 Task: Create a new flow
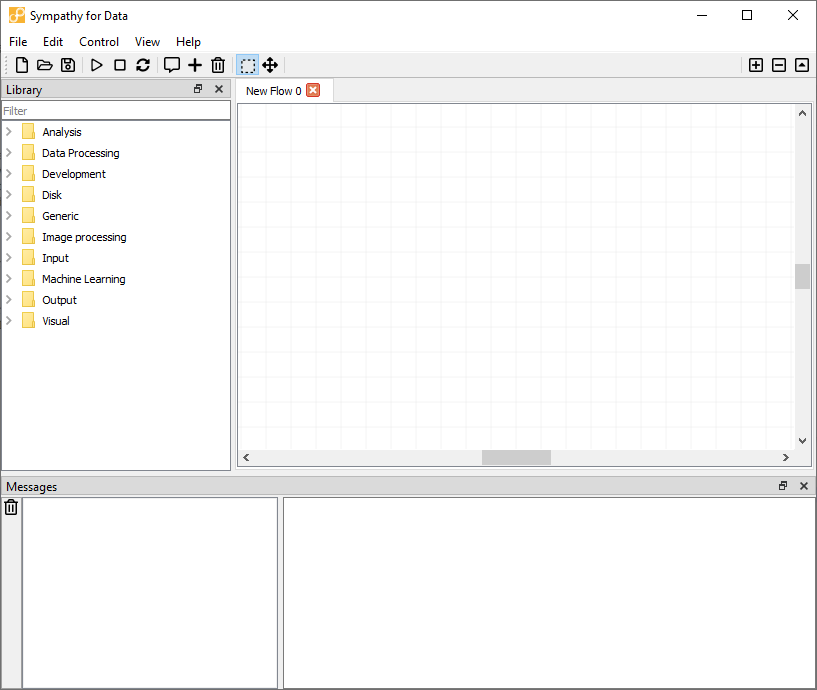pos(21,65)
